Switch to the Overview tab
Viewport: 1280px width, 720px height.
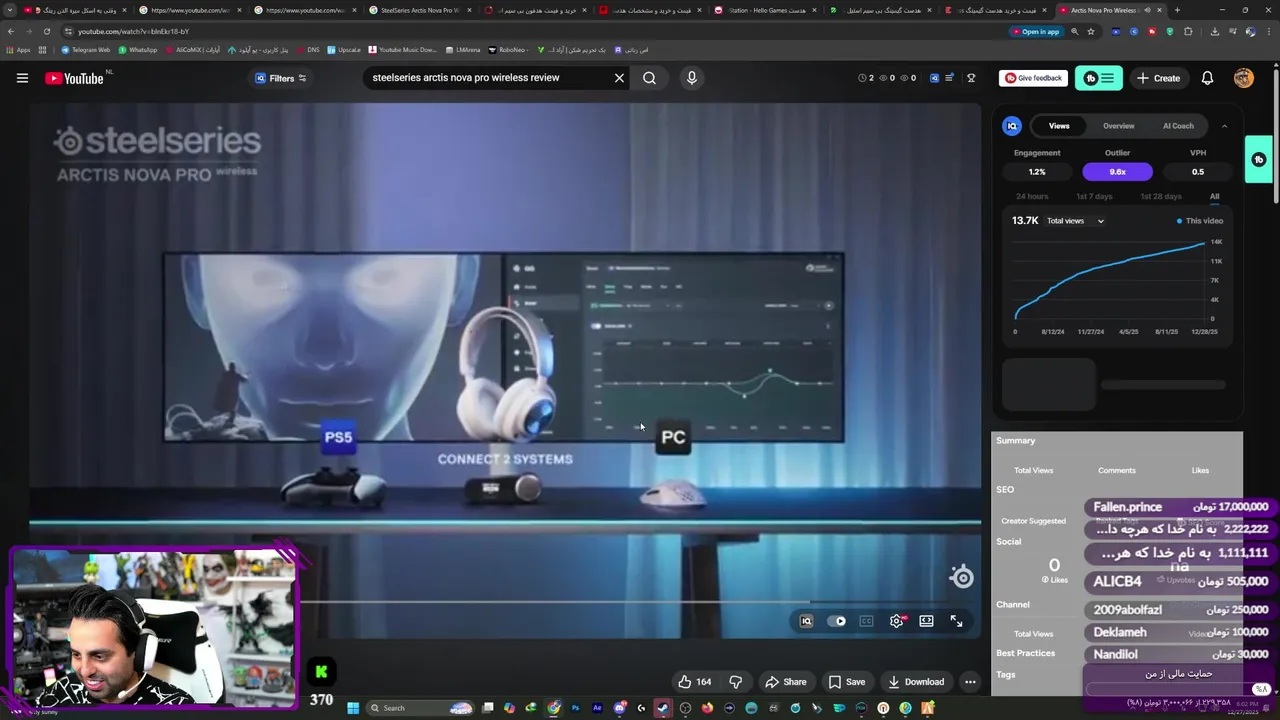pyautogui.click(x=1118, y=126)
